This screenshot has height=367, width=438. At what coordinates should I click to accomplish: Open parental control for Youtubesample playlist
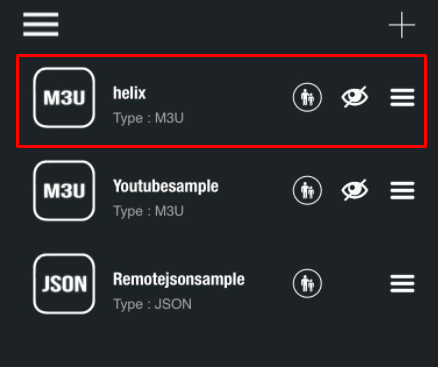307,190
